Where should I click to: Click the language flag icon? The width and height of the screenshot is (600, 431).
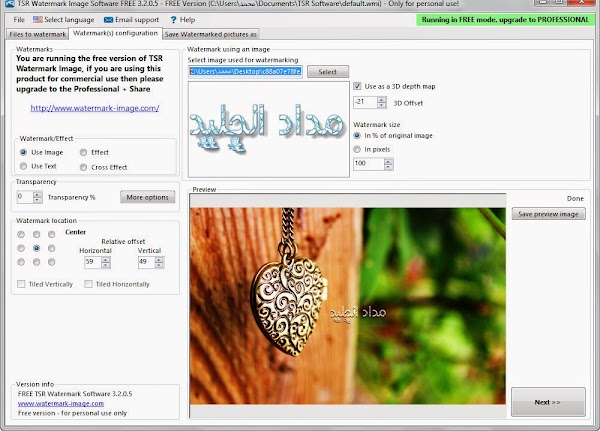38,20
